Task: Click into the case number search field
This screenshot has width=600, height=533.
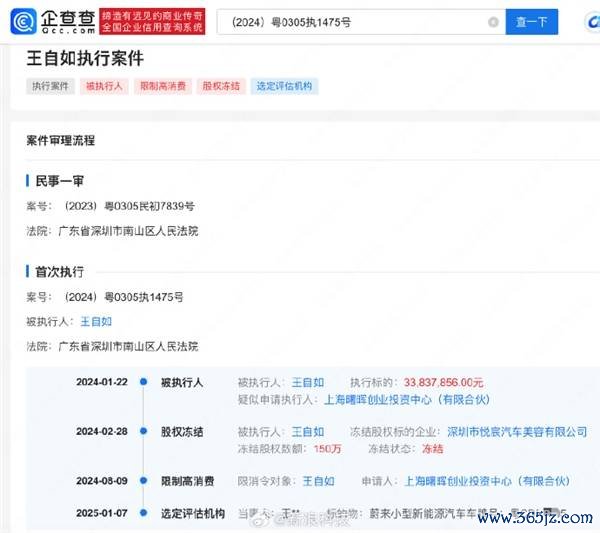Action: coord(361,22)
